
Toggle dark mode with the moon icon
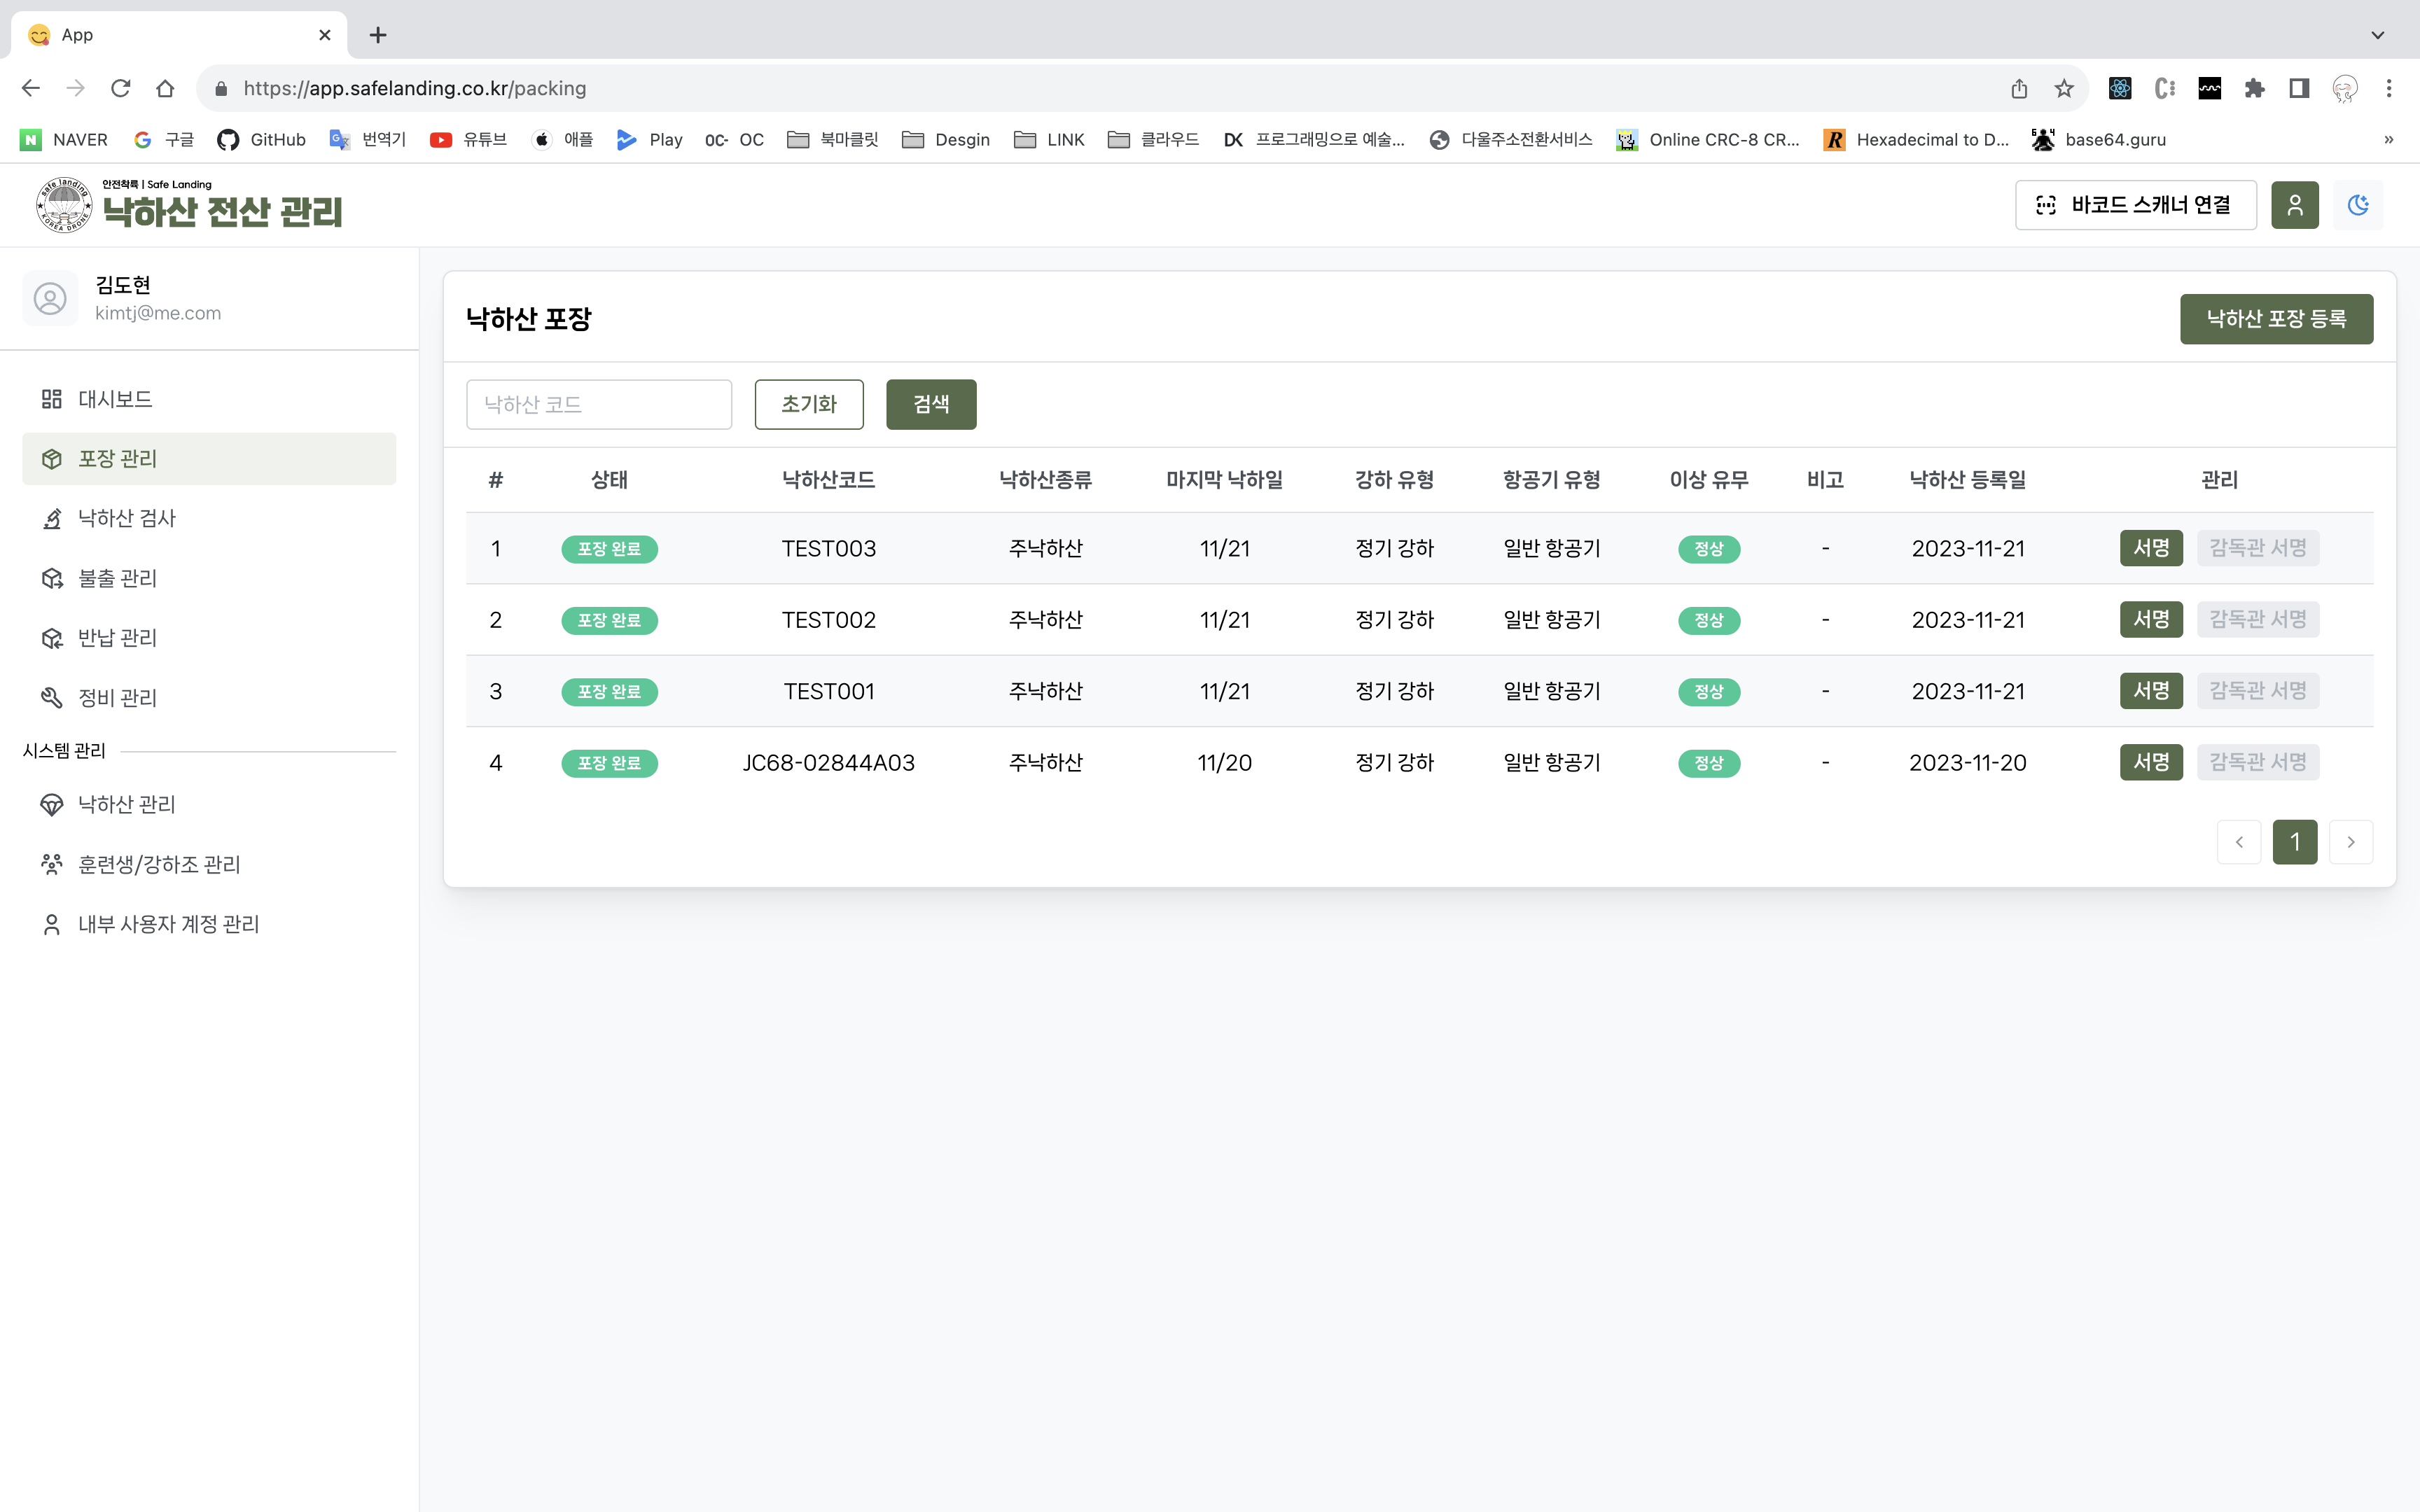[x=2358, y=205]
